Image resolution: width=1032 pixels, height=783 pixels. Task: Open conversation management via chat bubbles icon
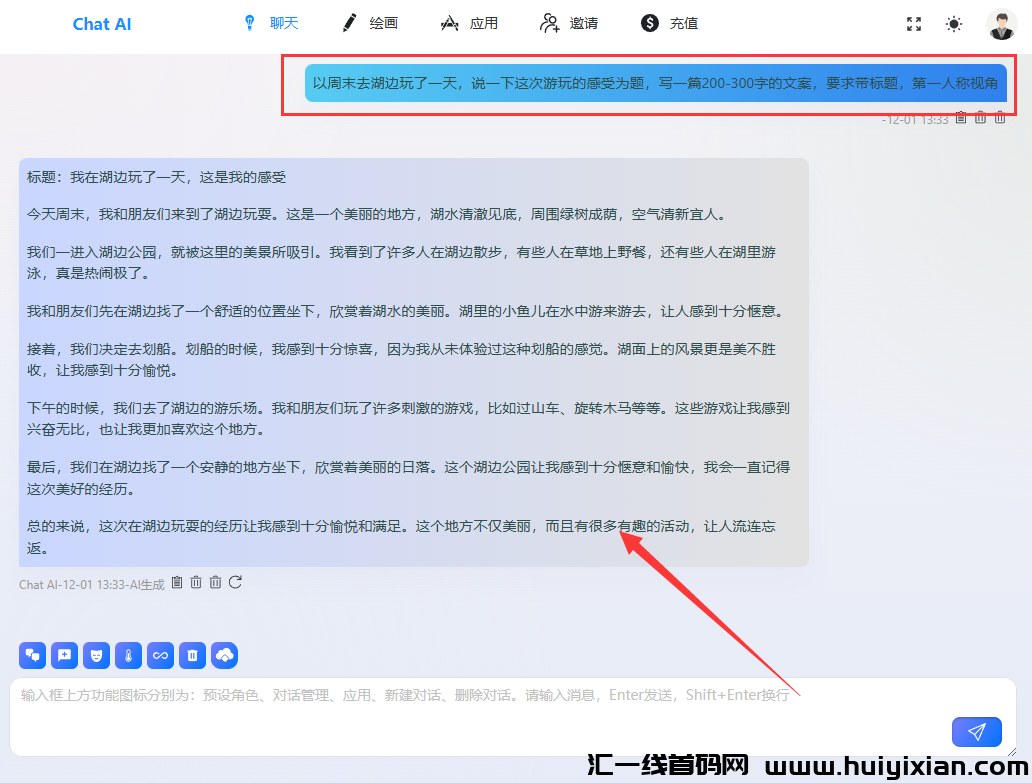click(32, 655)
